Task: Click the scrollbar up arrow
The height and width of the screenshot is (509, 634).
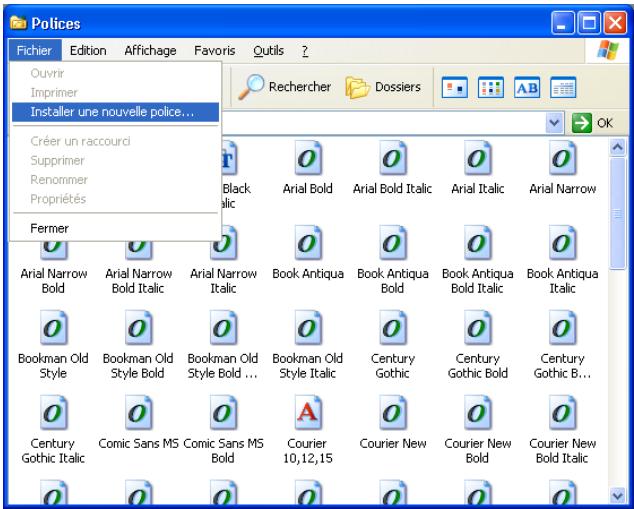Action: (617, 147)
